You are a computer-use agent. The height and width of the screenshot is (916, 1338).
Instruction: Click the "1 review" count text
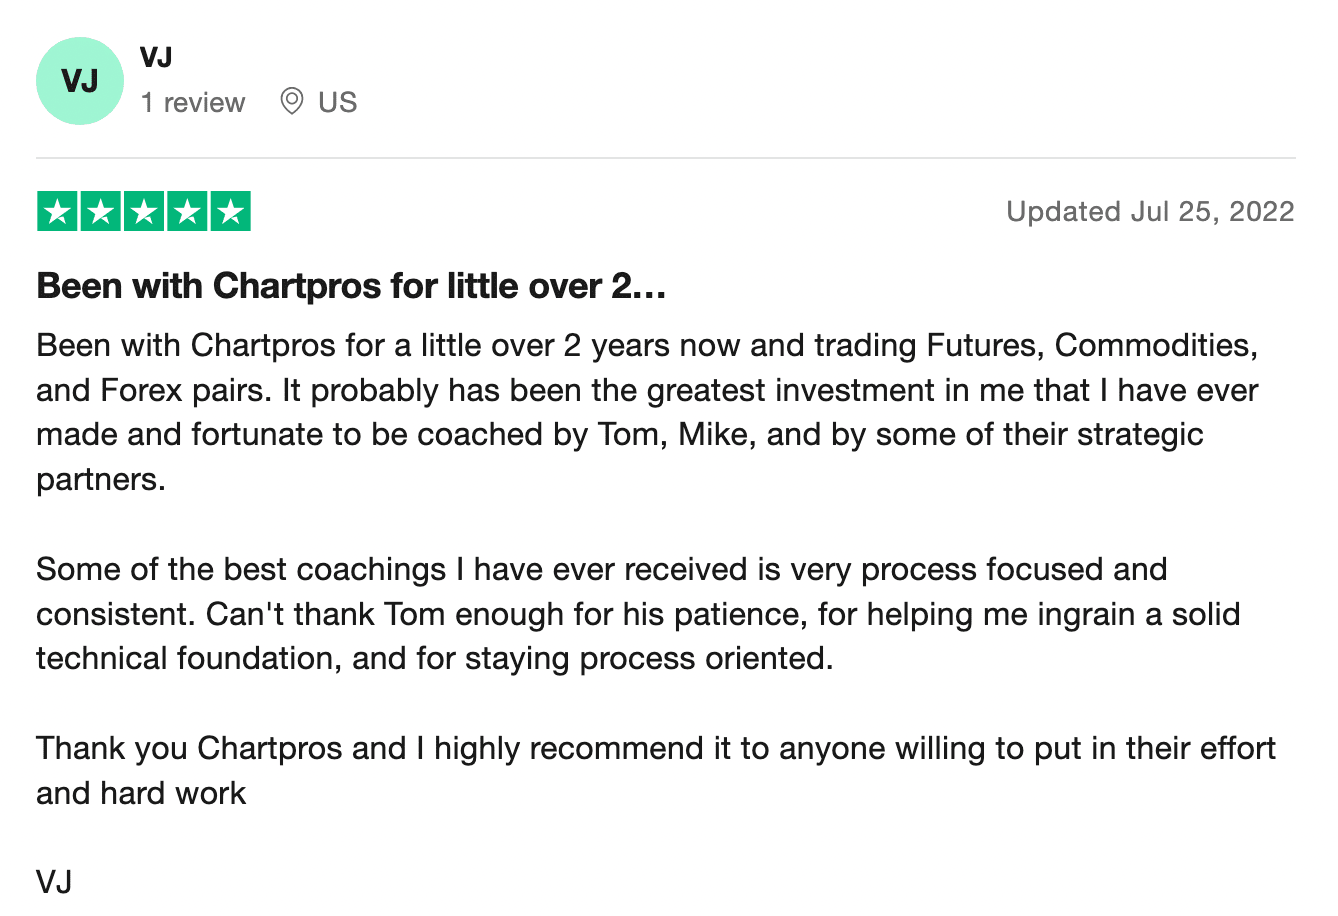(193, 102)
